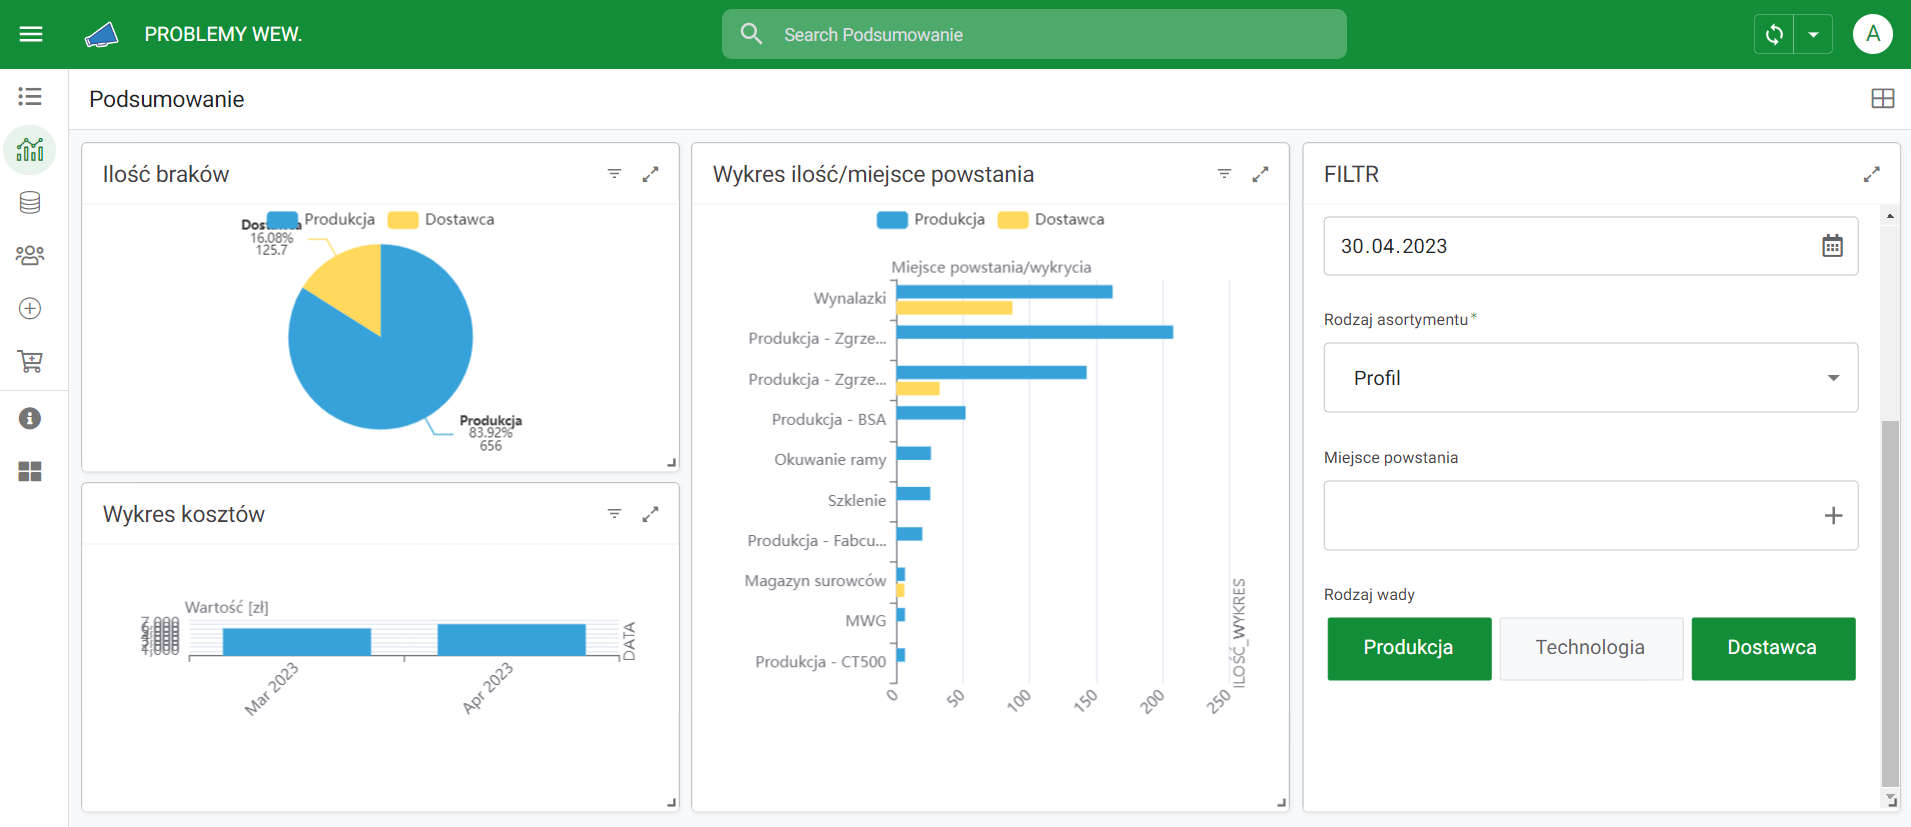Screen dimensions: 1911x827
Task: Add a Miejsce powstania value with plus
Action: click(x=1832, y=516)
